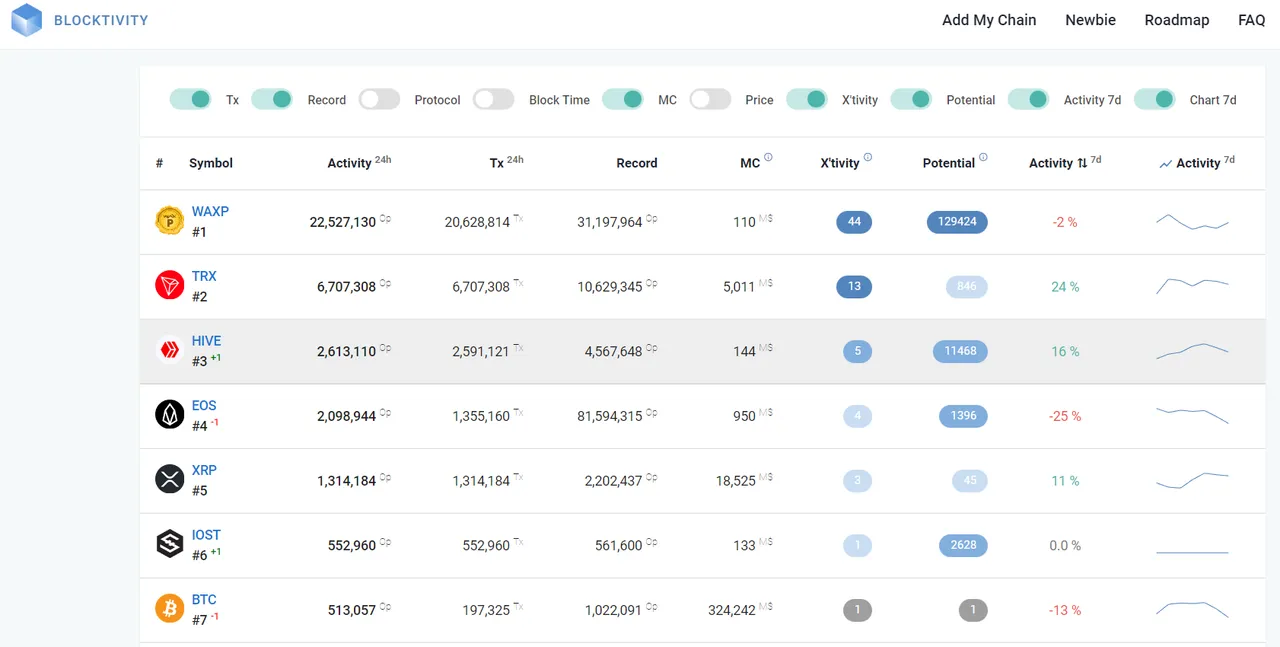Sort by Tx 24h column header

tap(506, 162)
